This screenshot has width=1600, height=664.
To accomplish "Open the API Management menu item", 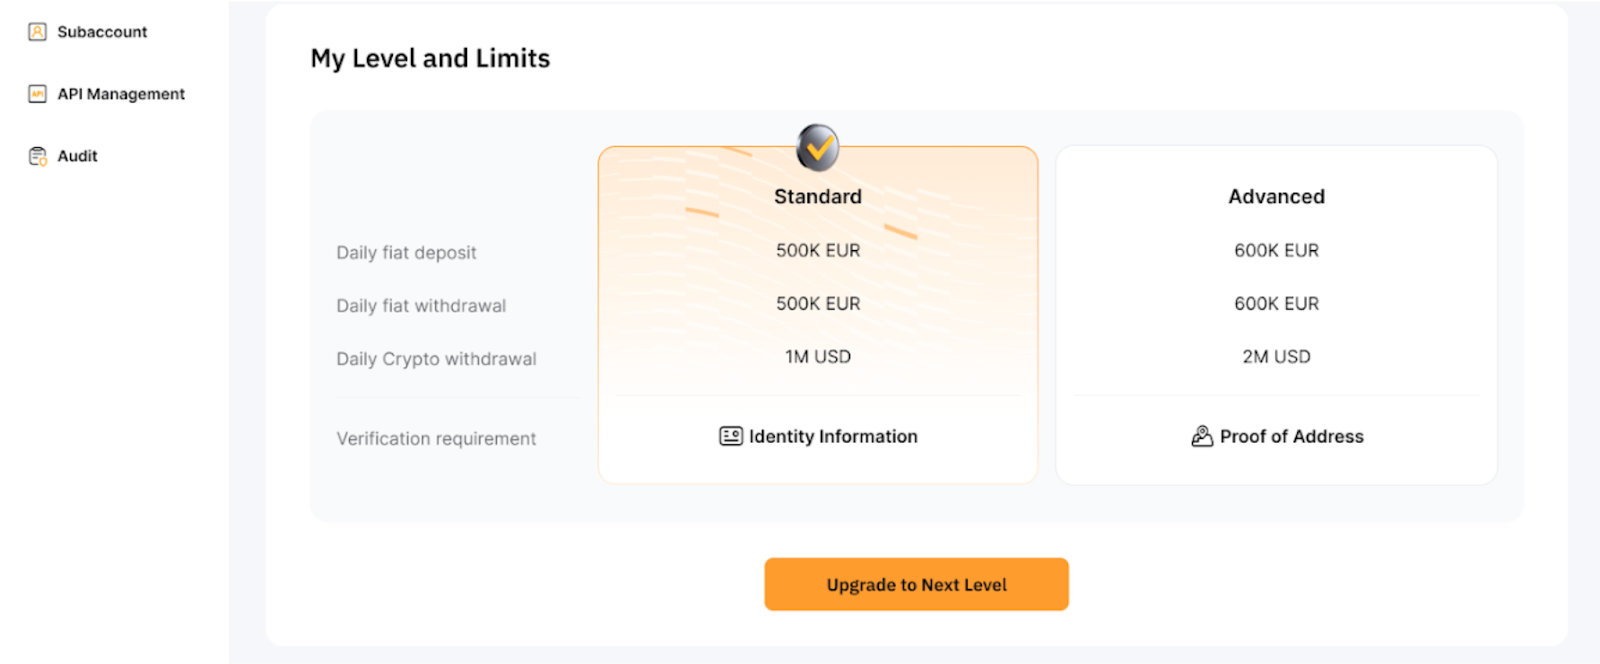I will click(x=121, y=94).
